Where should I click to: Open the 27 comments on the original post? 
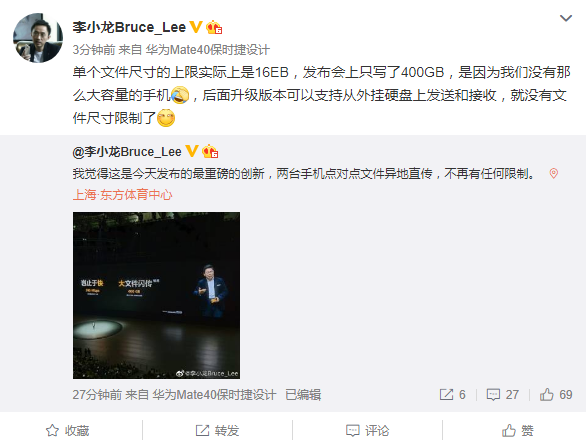coord(503,394)
